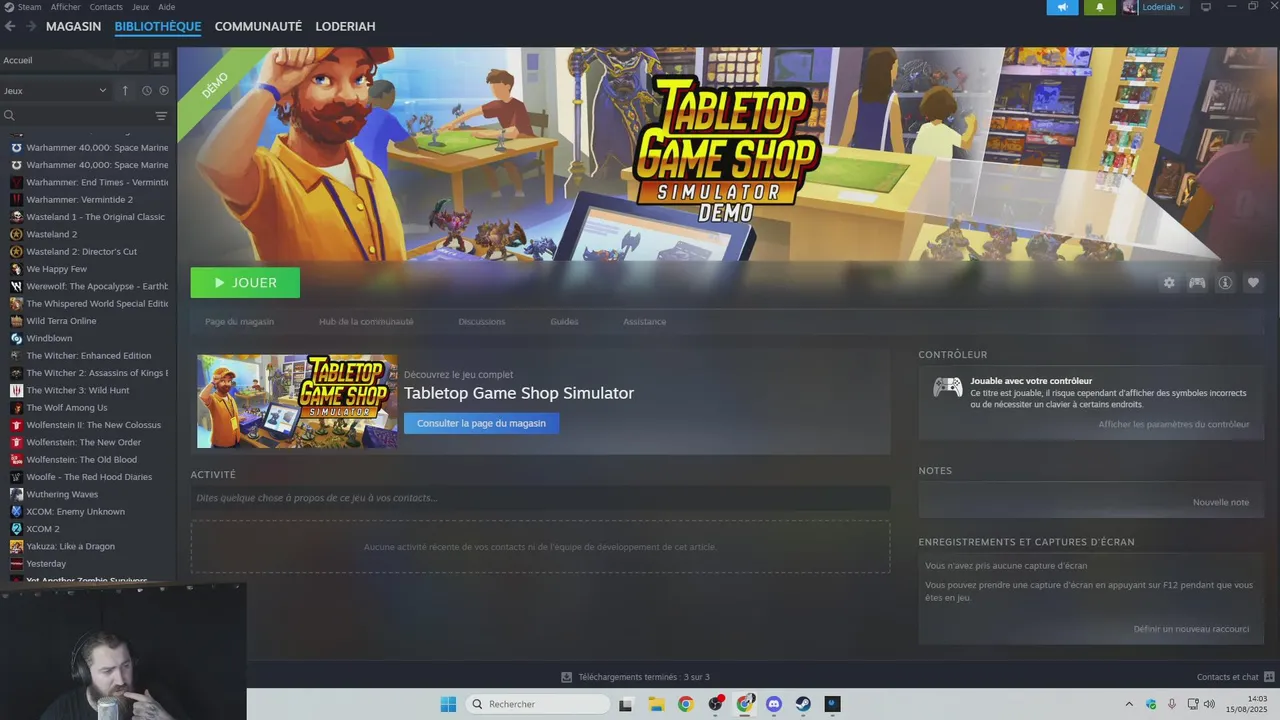Viewport: 1280px width, 720px height.
Task: Open the Jeux menu in the menu bar
Action: pyautogui.click(x=140, y=7)
